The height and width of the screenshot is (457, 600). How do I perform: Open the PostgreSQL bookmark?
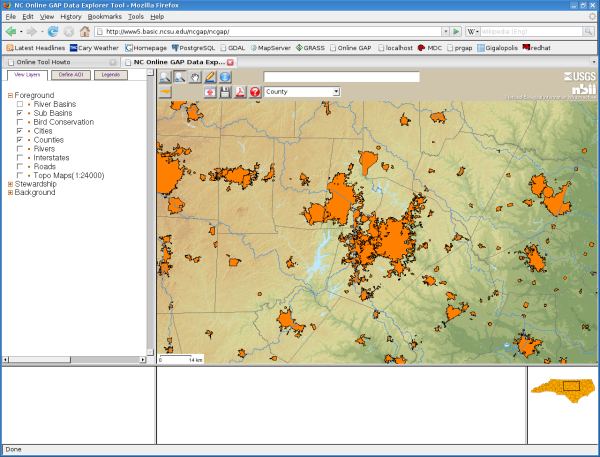(x=193, y=48)
